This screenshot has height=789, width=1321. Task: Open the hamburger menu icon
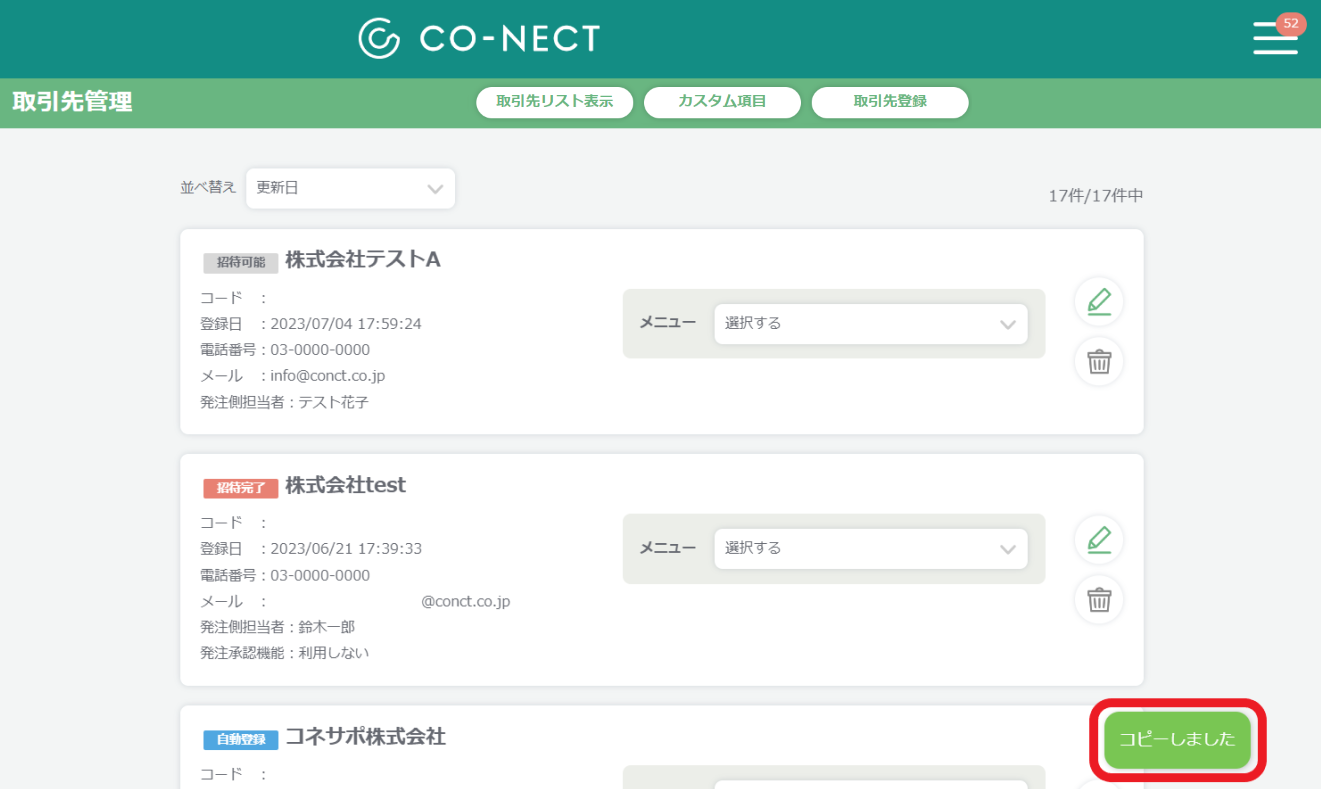tap(1275, 38)
